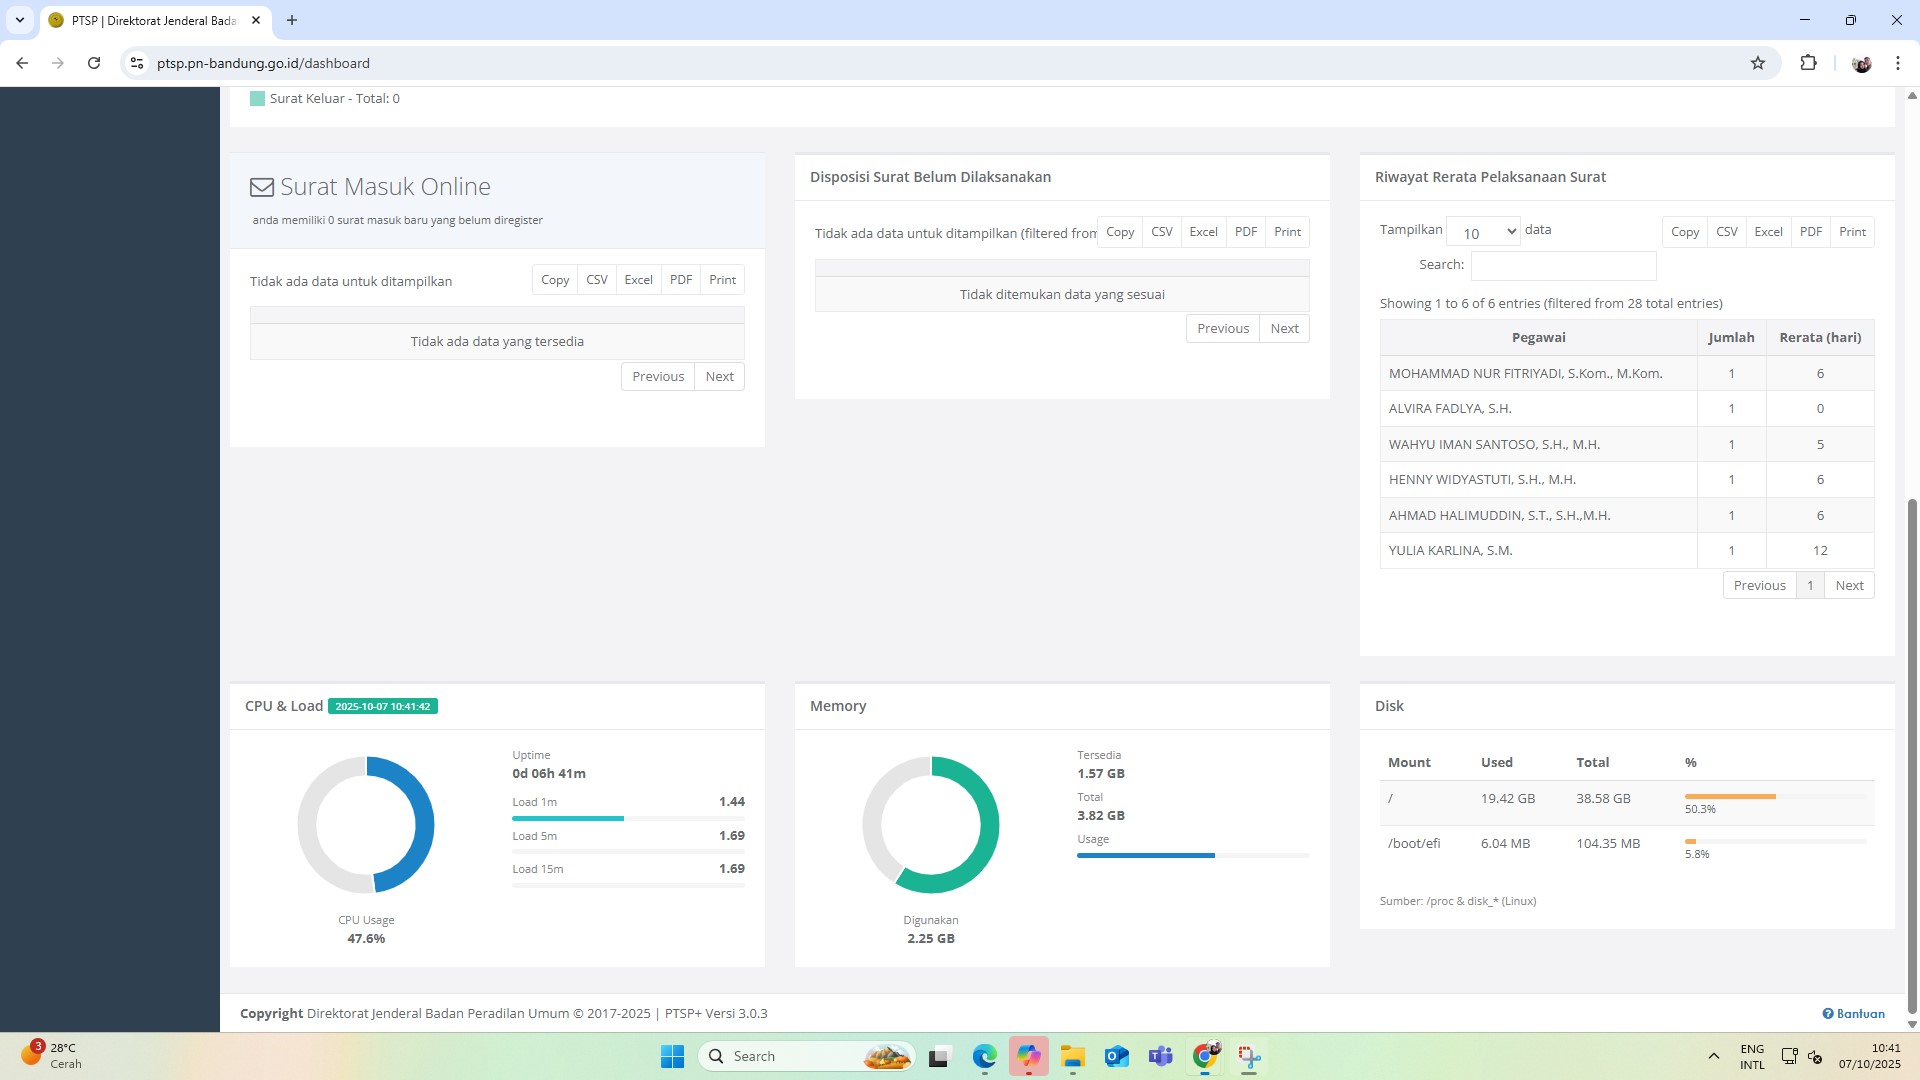Open the Chrome menu three-dots icon
Screen dimensions: 1920x1080
(x=1897, y=63)
